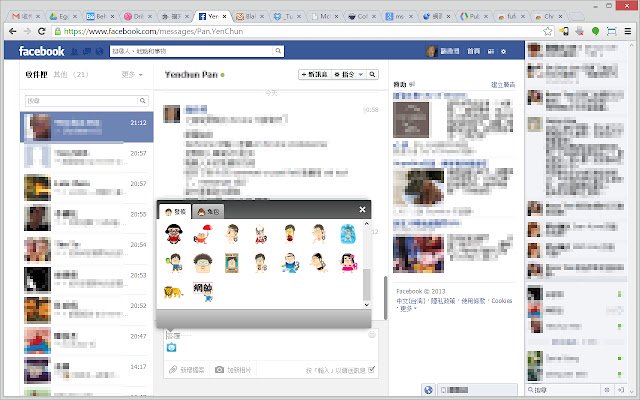Viewport: 640px width, 400px height.
Task: Choose the girl in pink dress sticker
Action: click(x=348, y=263)
